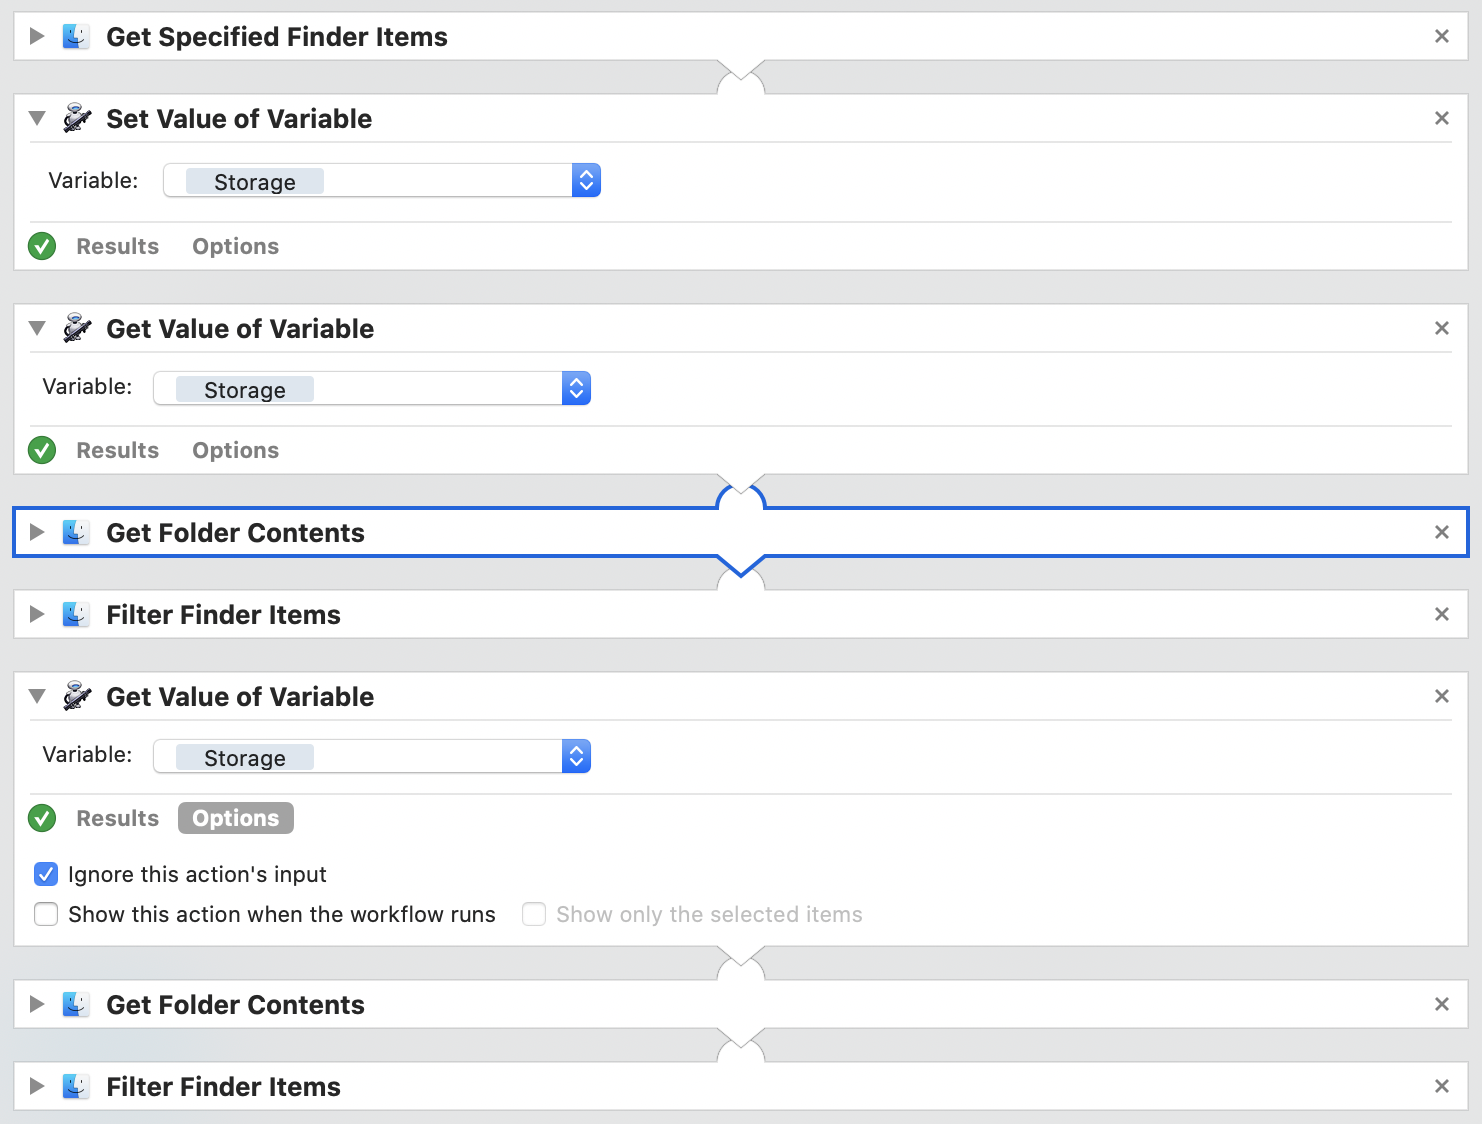Screen dimensions: 1482x1124
Task: Switch to the Options tab of the lower variable action
Action: click(235, 818)
